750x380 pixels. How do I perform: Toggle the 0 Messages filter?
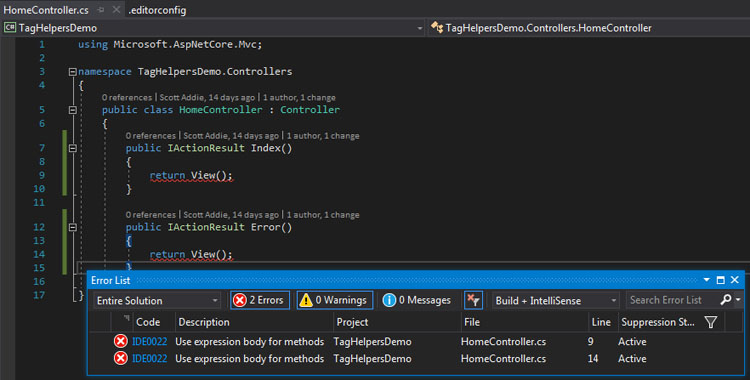417,300
